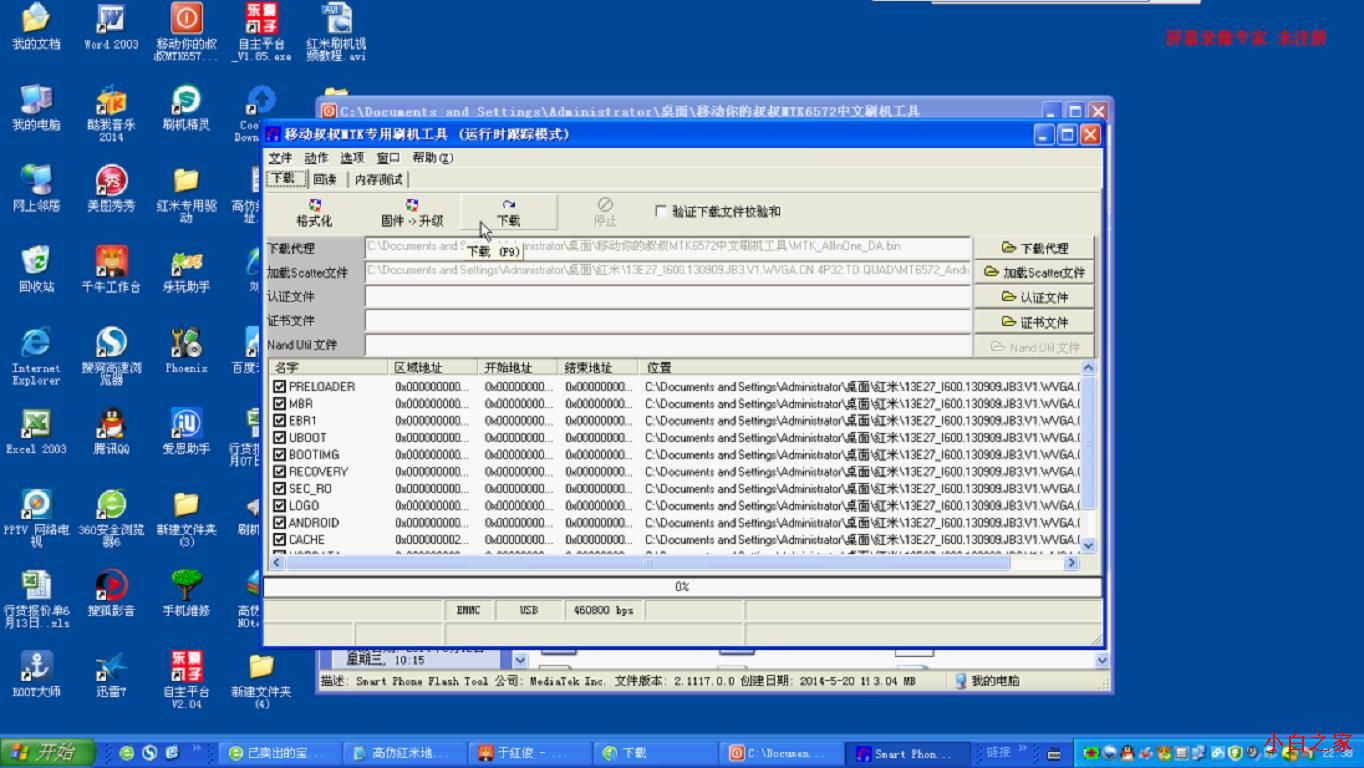
Task: Select the Phoenix desktop icon
Action: [x=186, y=350]
